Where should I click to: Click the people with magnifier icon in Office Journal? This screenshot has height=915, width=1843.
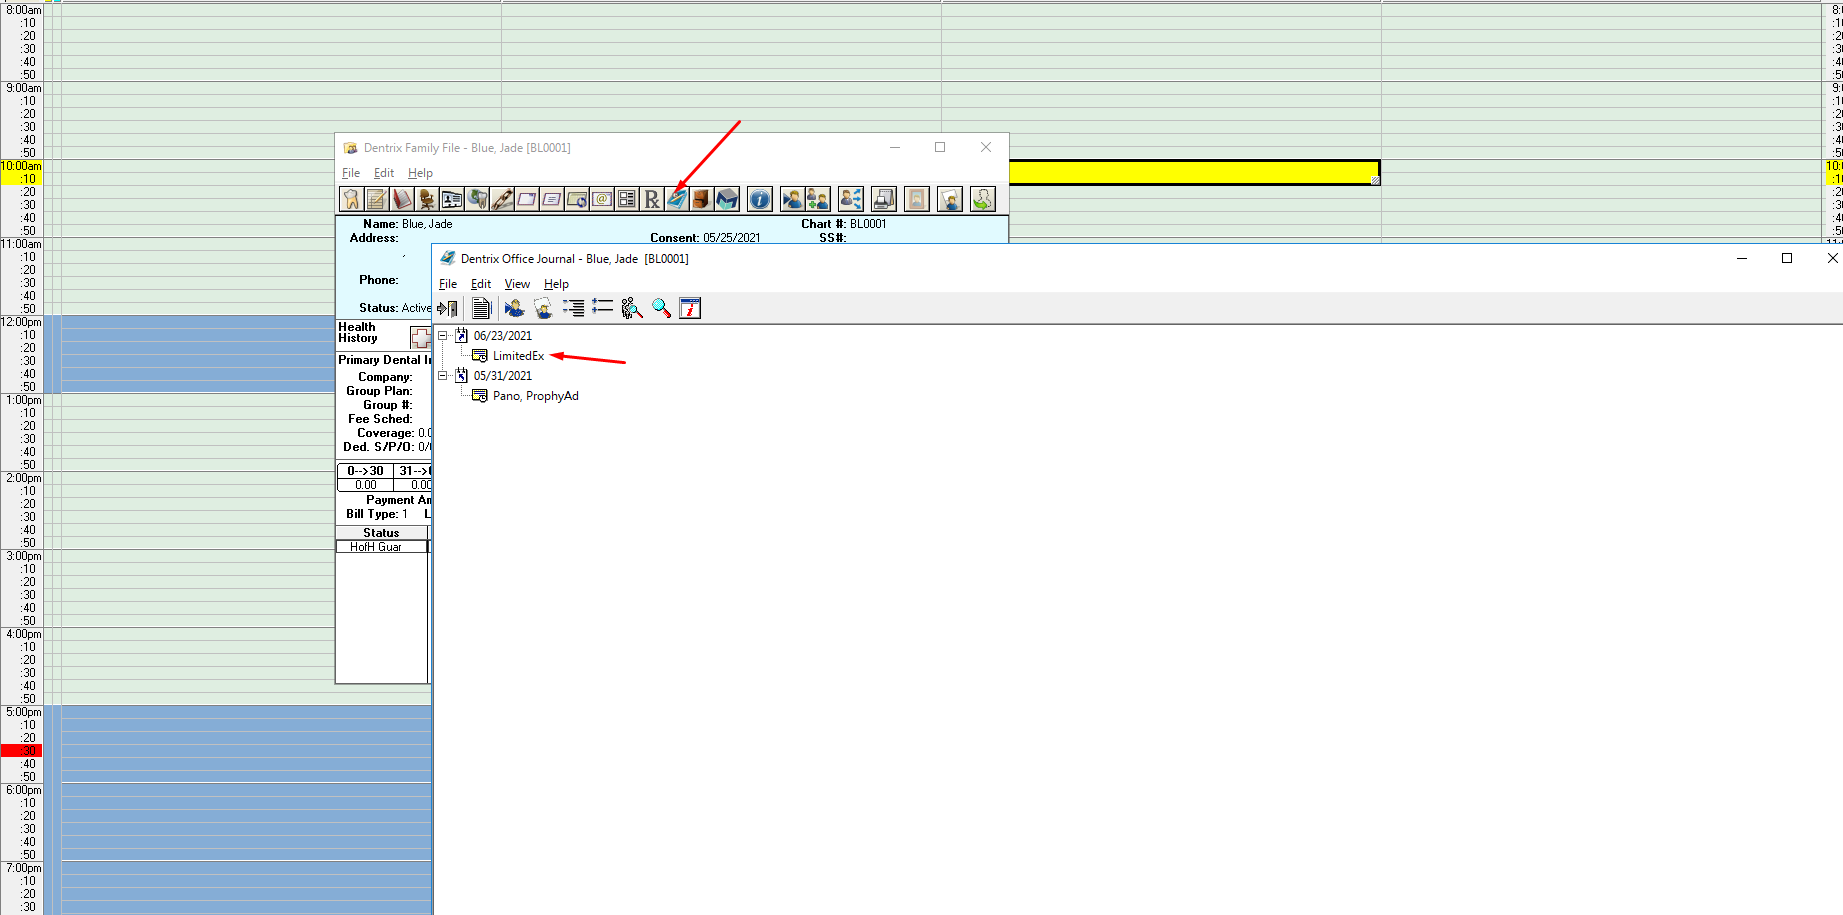pos(631,308)
